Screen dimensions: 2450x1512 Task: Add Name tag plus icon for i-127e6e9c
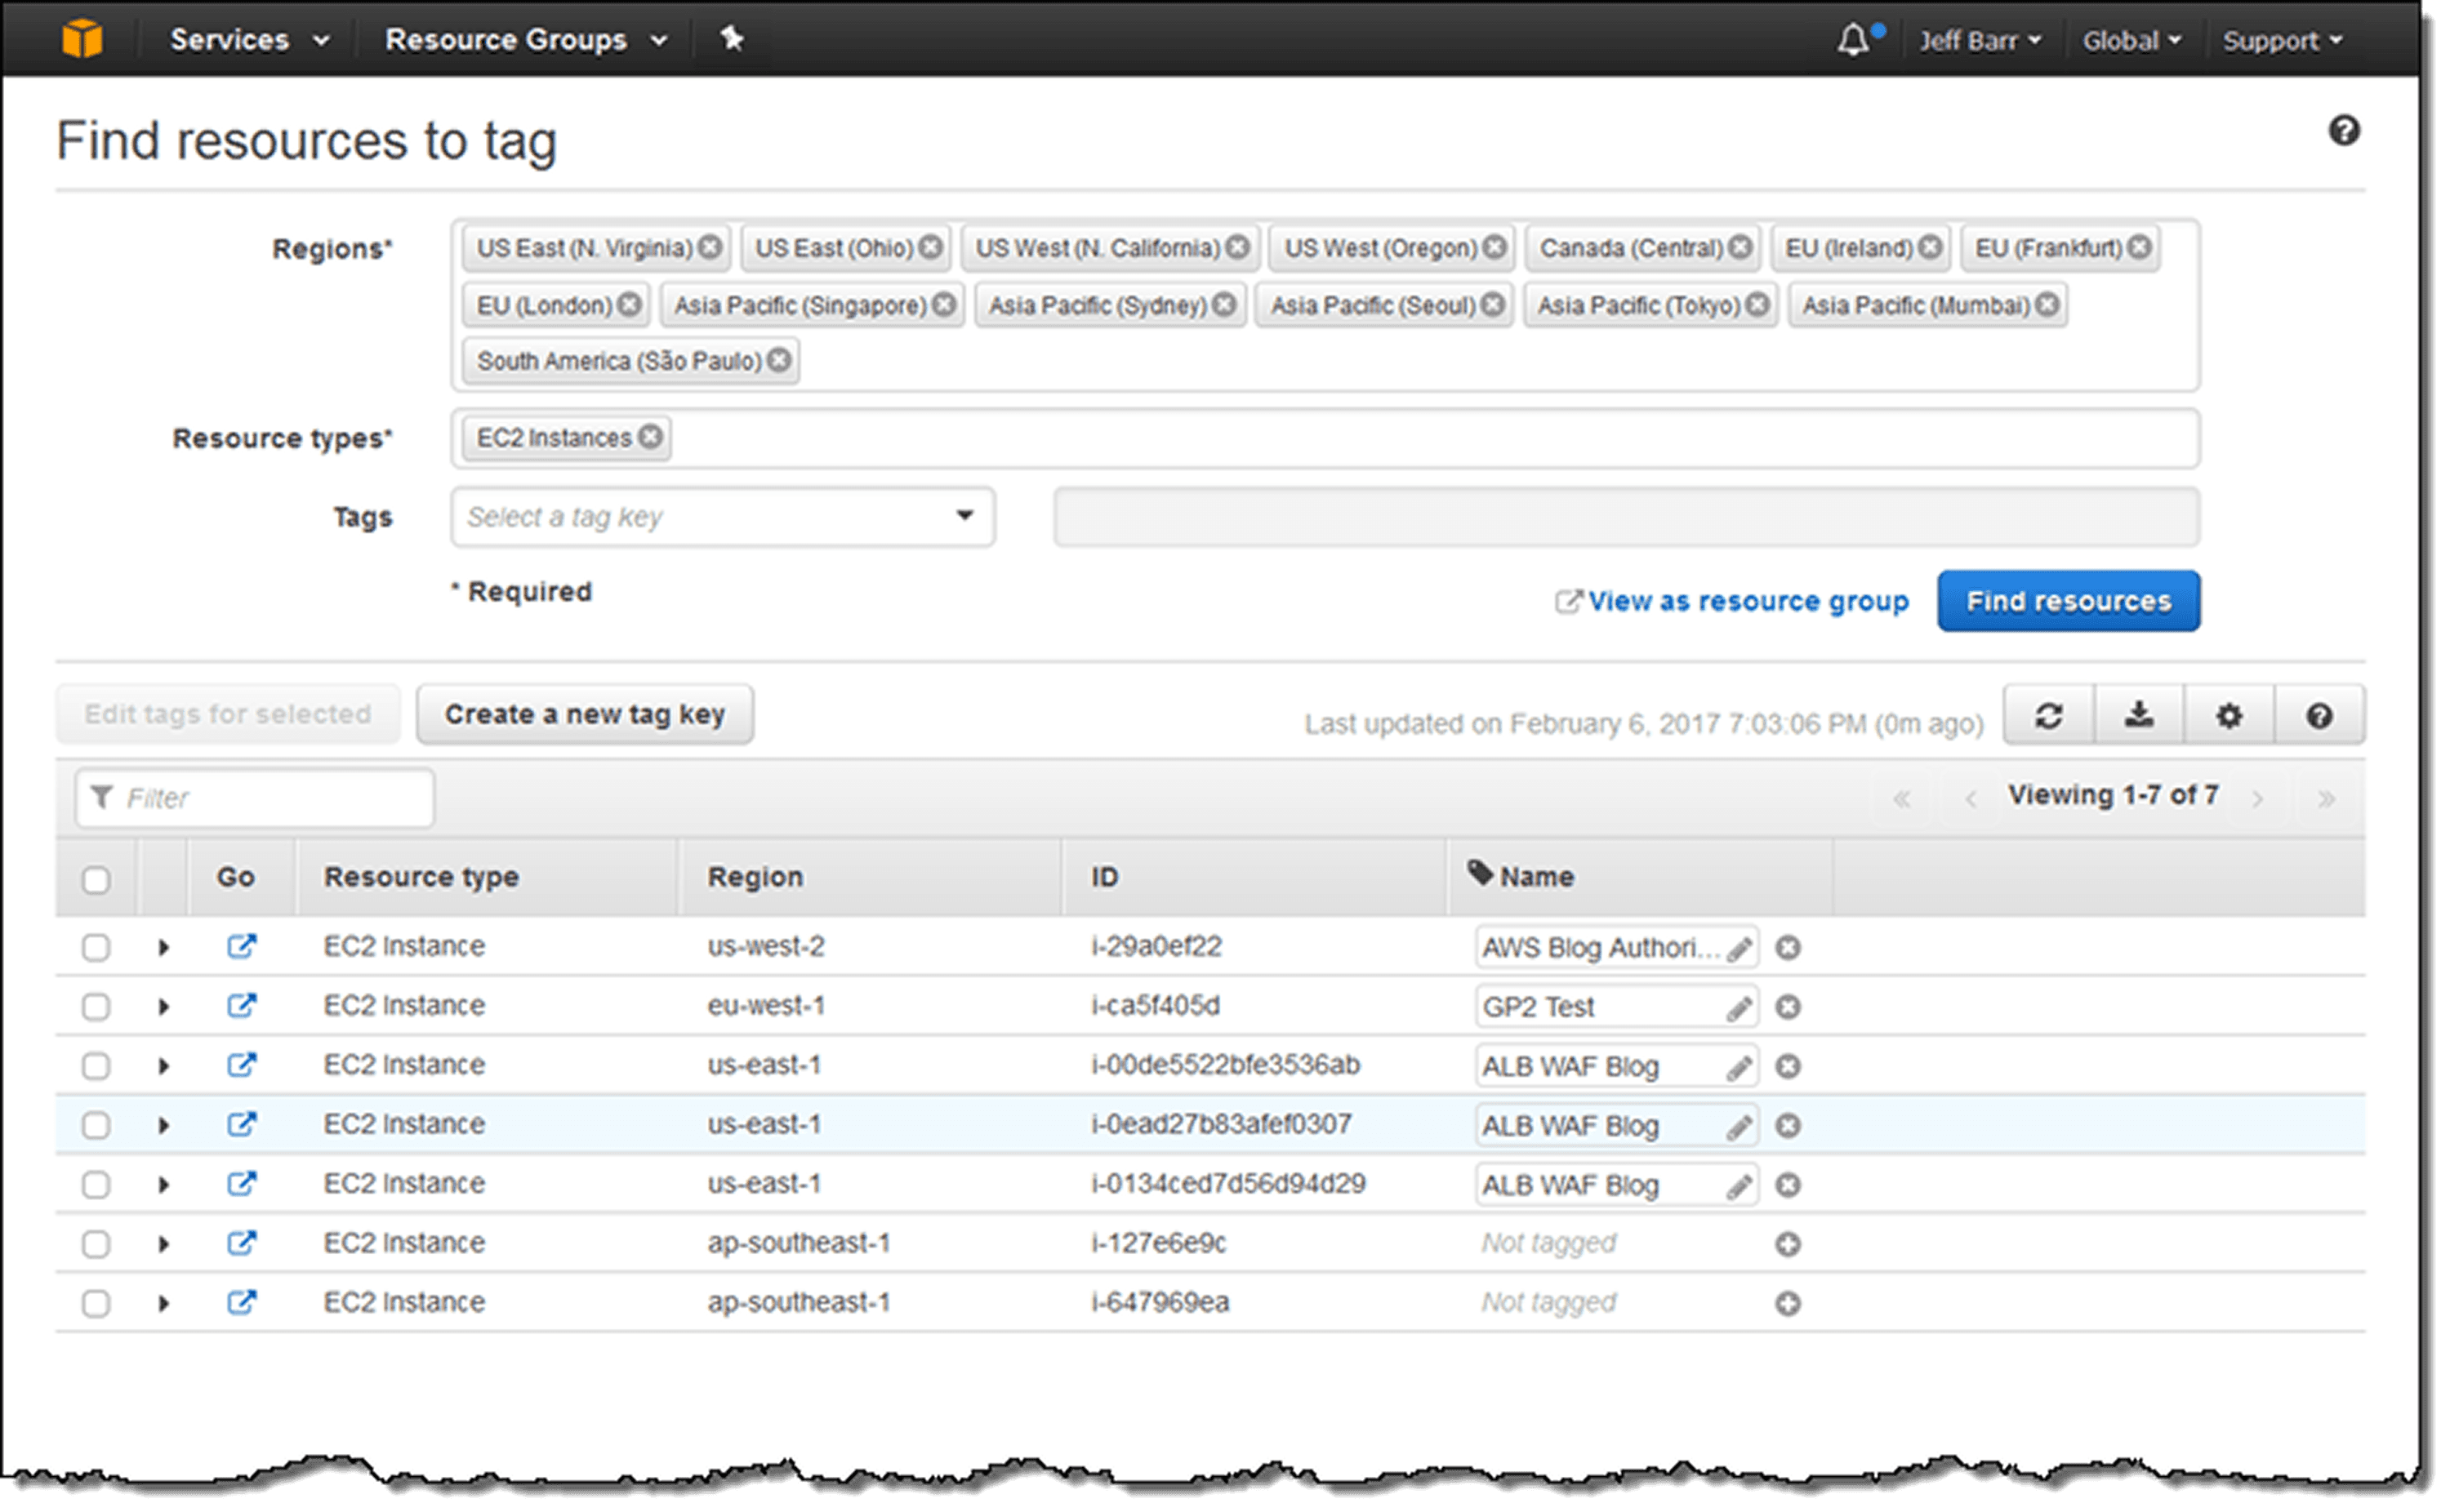click(1787, 1244)
